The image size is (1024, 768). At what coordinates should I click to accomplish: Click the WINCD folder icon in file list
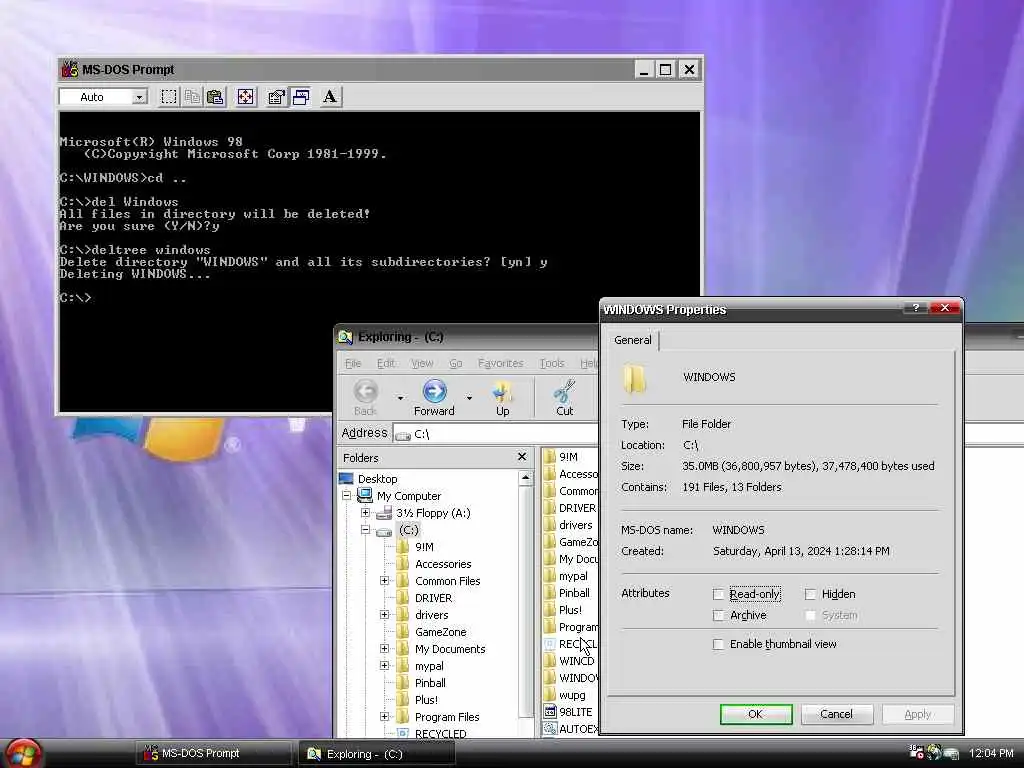[x=549, y=661]
